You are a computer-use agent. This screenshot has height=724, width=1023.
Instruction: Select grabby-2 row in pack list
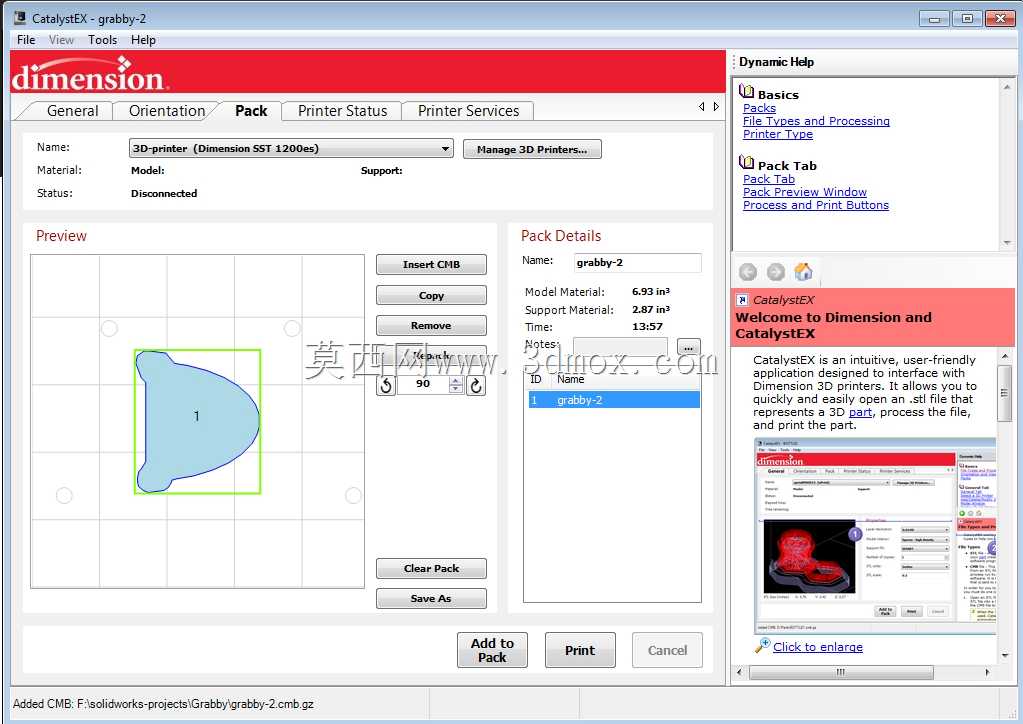tap(613, 400)
